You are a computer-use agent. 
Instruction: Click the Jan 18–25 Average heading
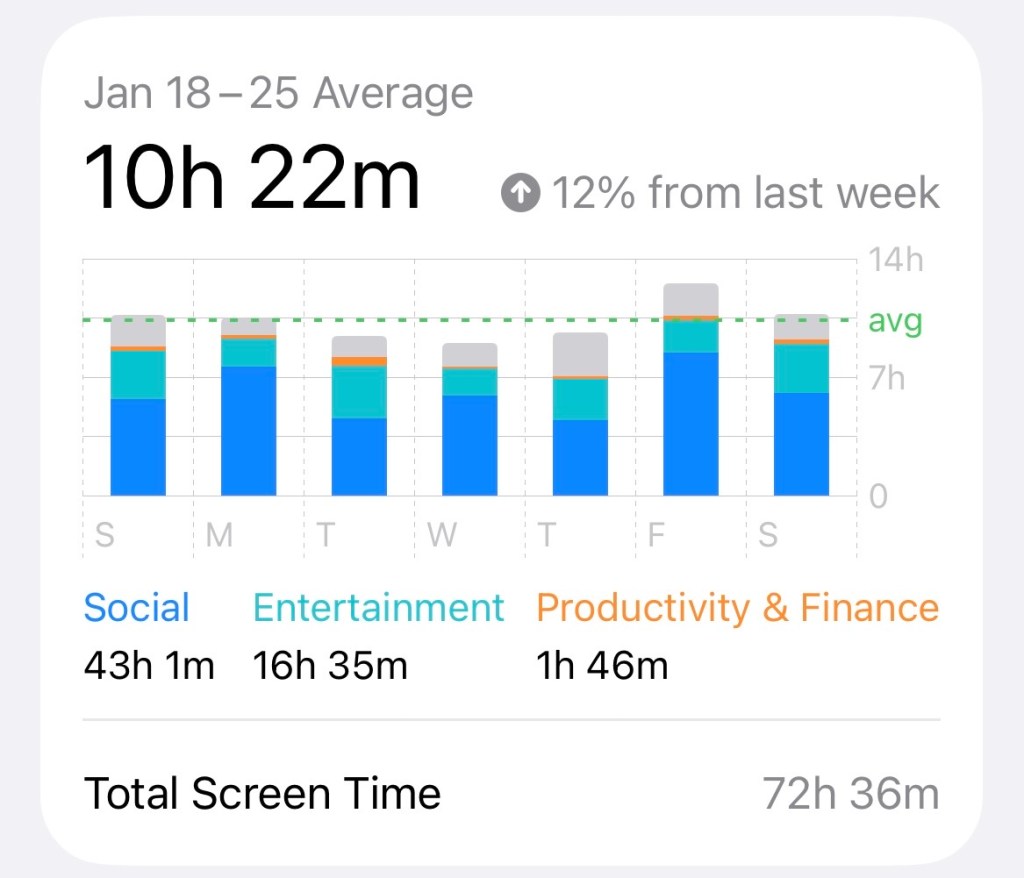point(278,94)
